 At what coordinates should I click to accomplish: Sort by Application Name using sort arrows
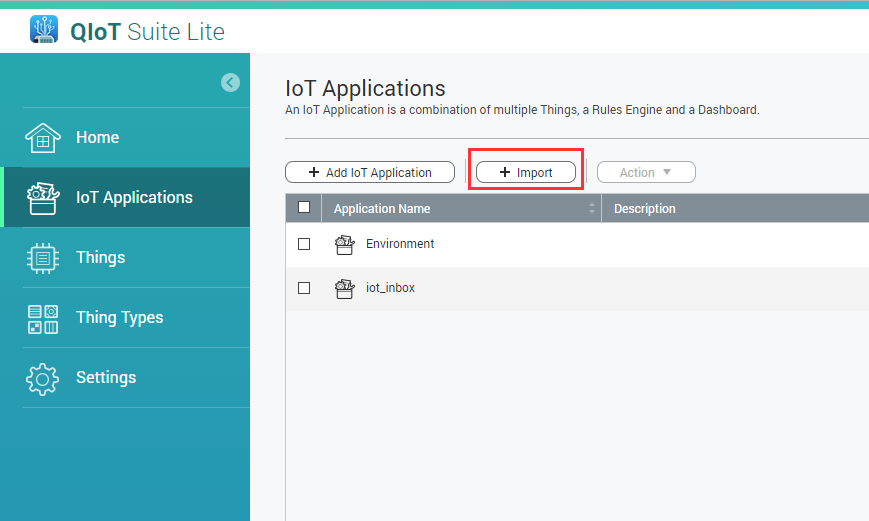pos(592,208)
